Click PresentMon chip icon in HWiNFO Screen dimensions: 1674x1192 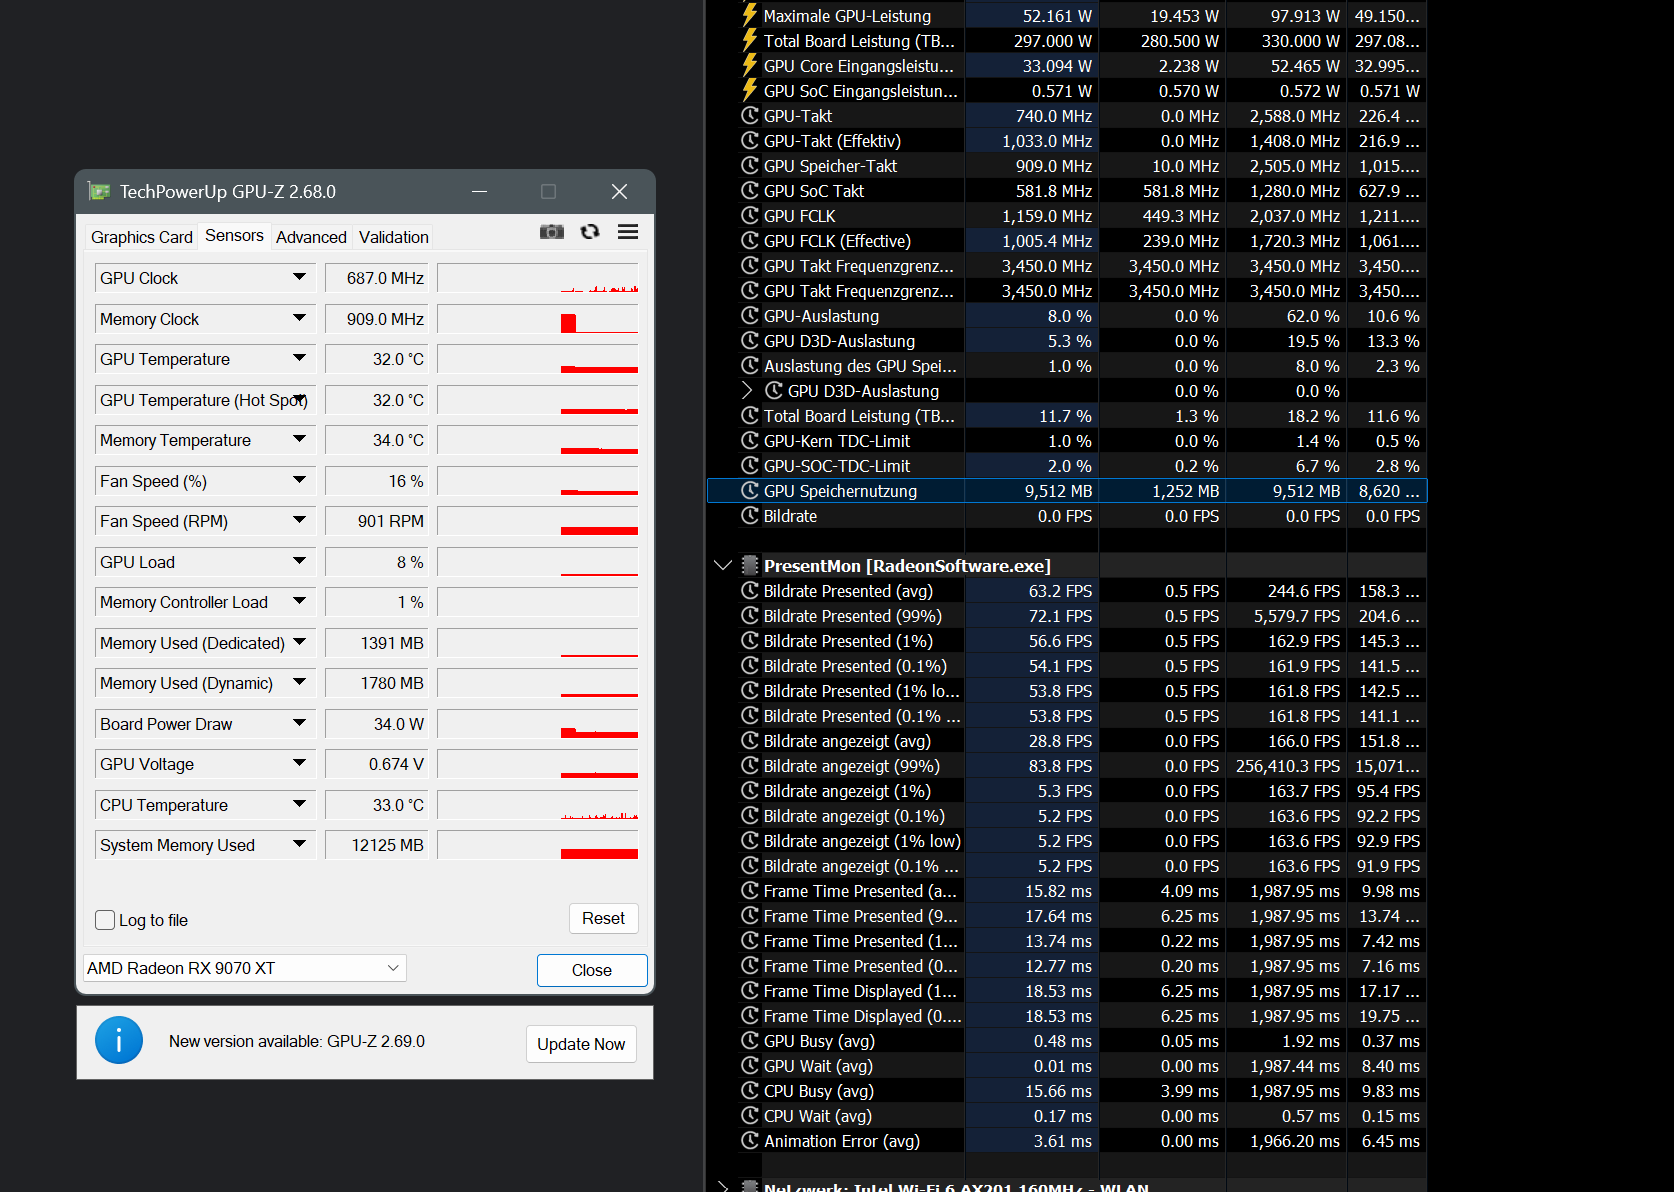pos(750,565)
